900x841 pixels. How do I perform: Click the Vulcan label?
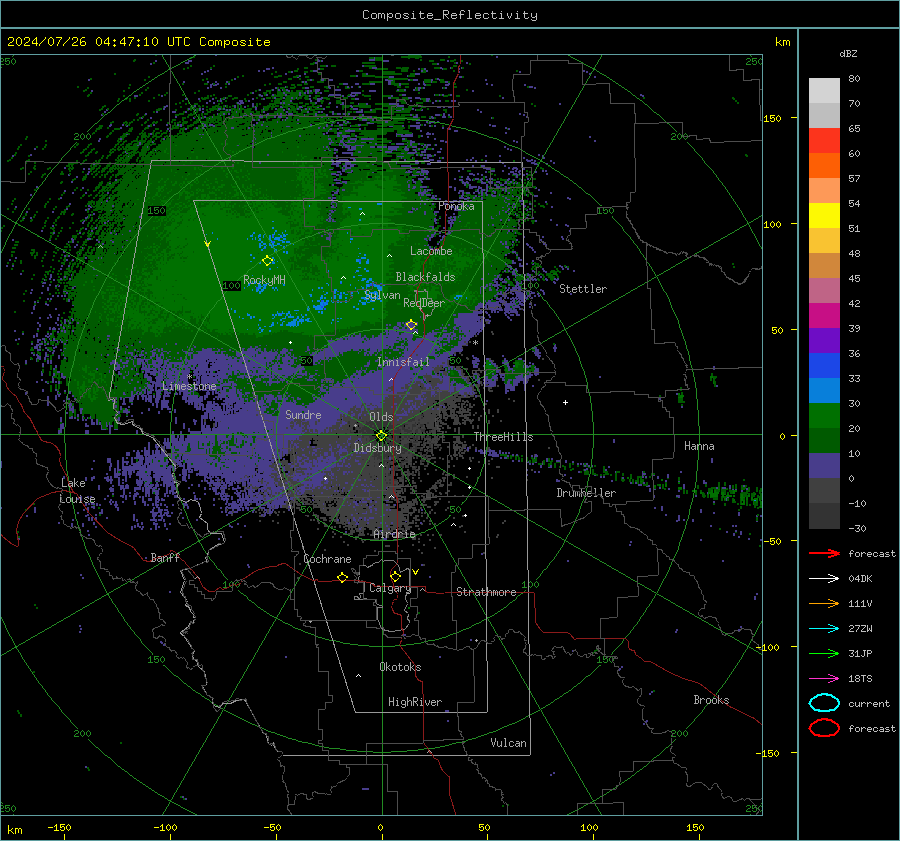click(x=508, y=743)
